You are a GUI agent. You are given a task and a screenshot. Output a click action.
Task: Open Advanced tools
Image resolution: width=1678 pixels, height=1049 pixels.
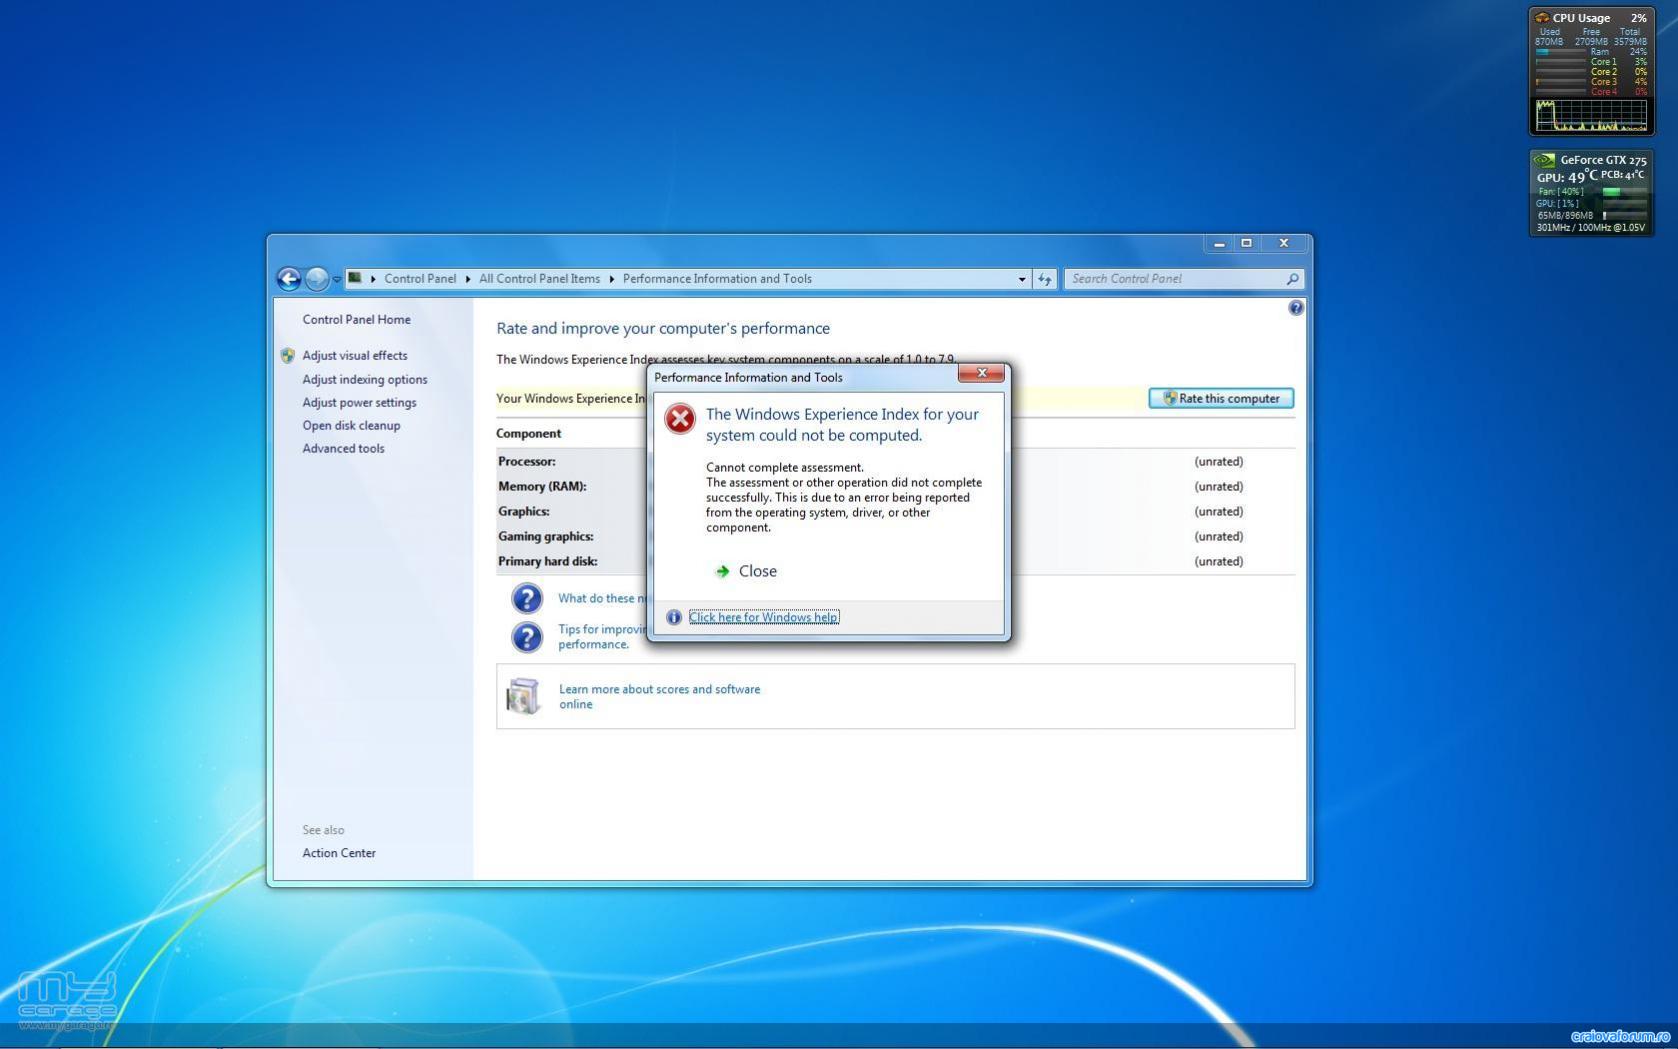[343, 449]
